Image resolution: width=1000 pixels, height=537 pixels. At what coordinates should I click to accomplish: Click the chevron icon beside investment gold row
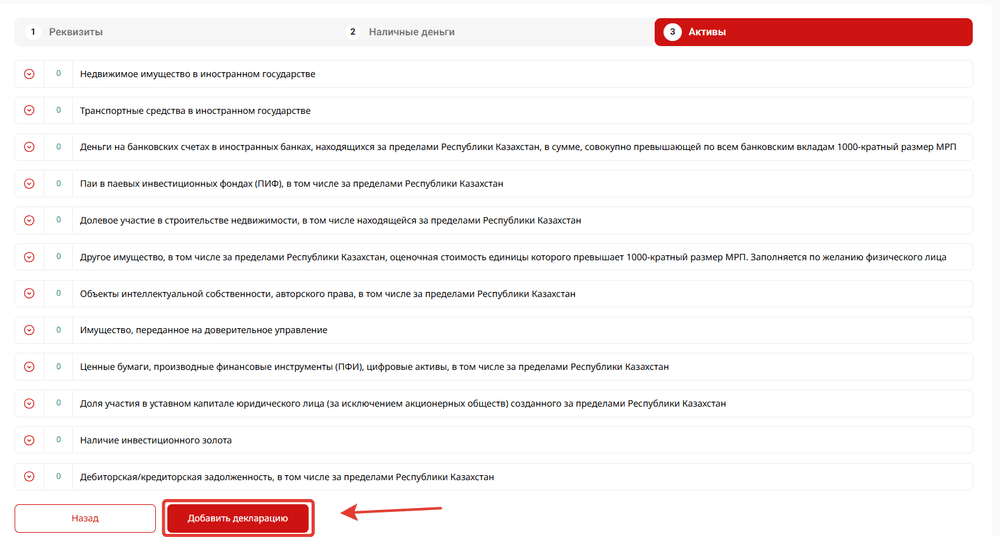coord(29,440)
